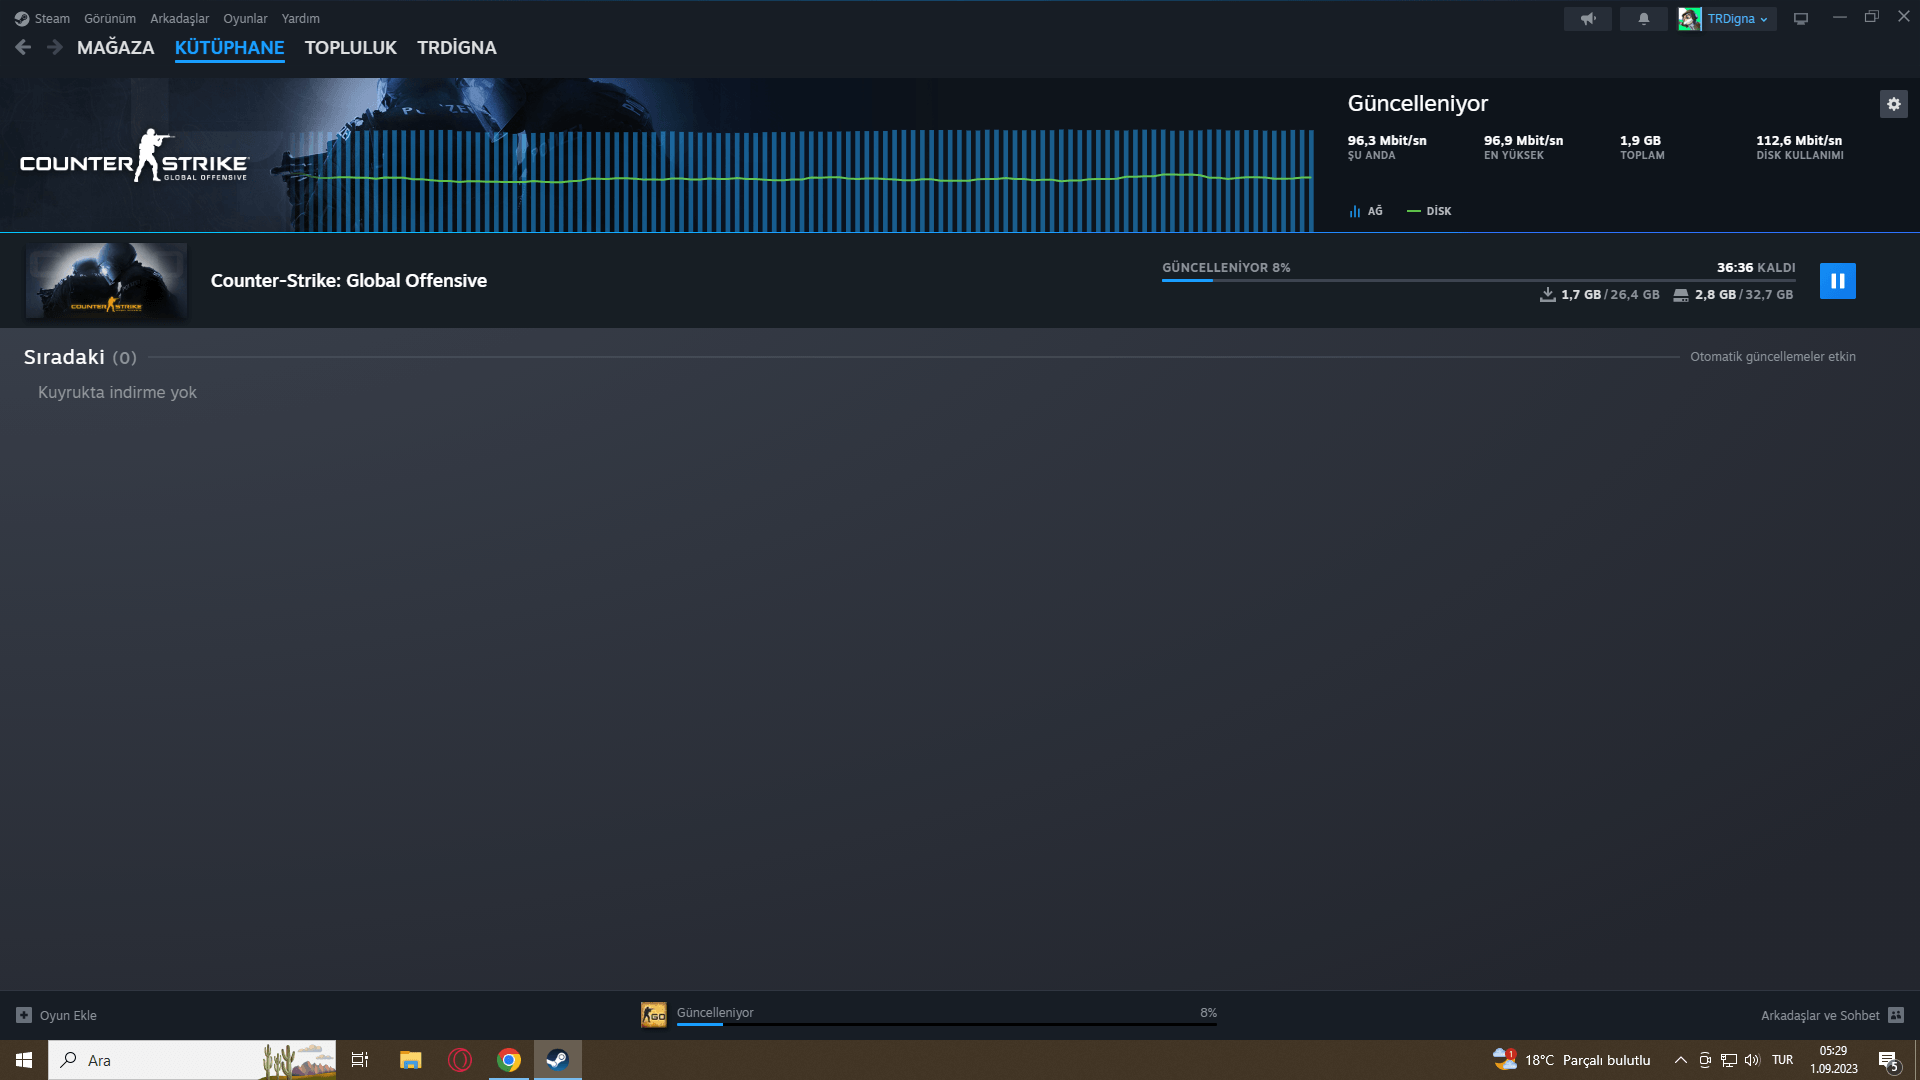
Task: Open the volume control in system tray
Action: click(x=1752, y=1060)
